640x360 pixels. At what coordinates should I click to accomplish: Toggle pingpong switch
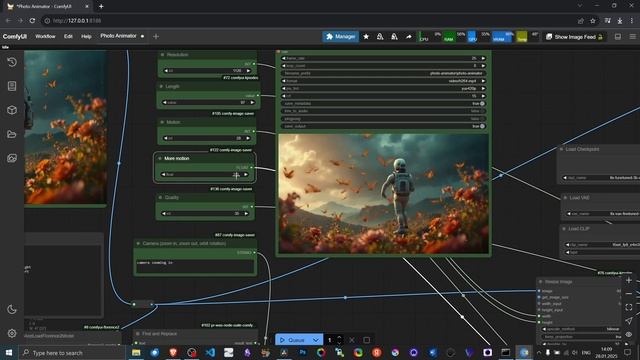[x=482, y=119]
